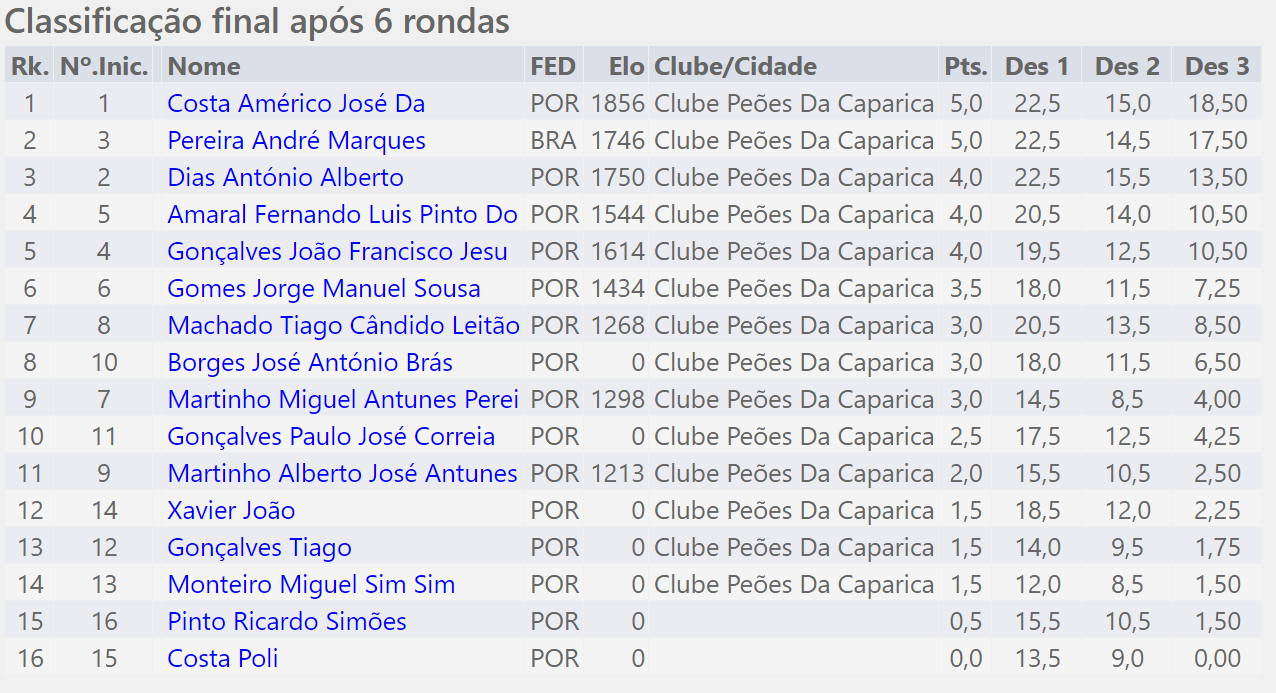Select Borges José António Brás link

pyautogui.click(x=310, y=363)
